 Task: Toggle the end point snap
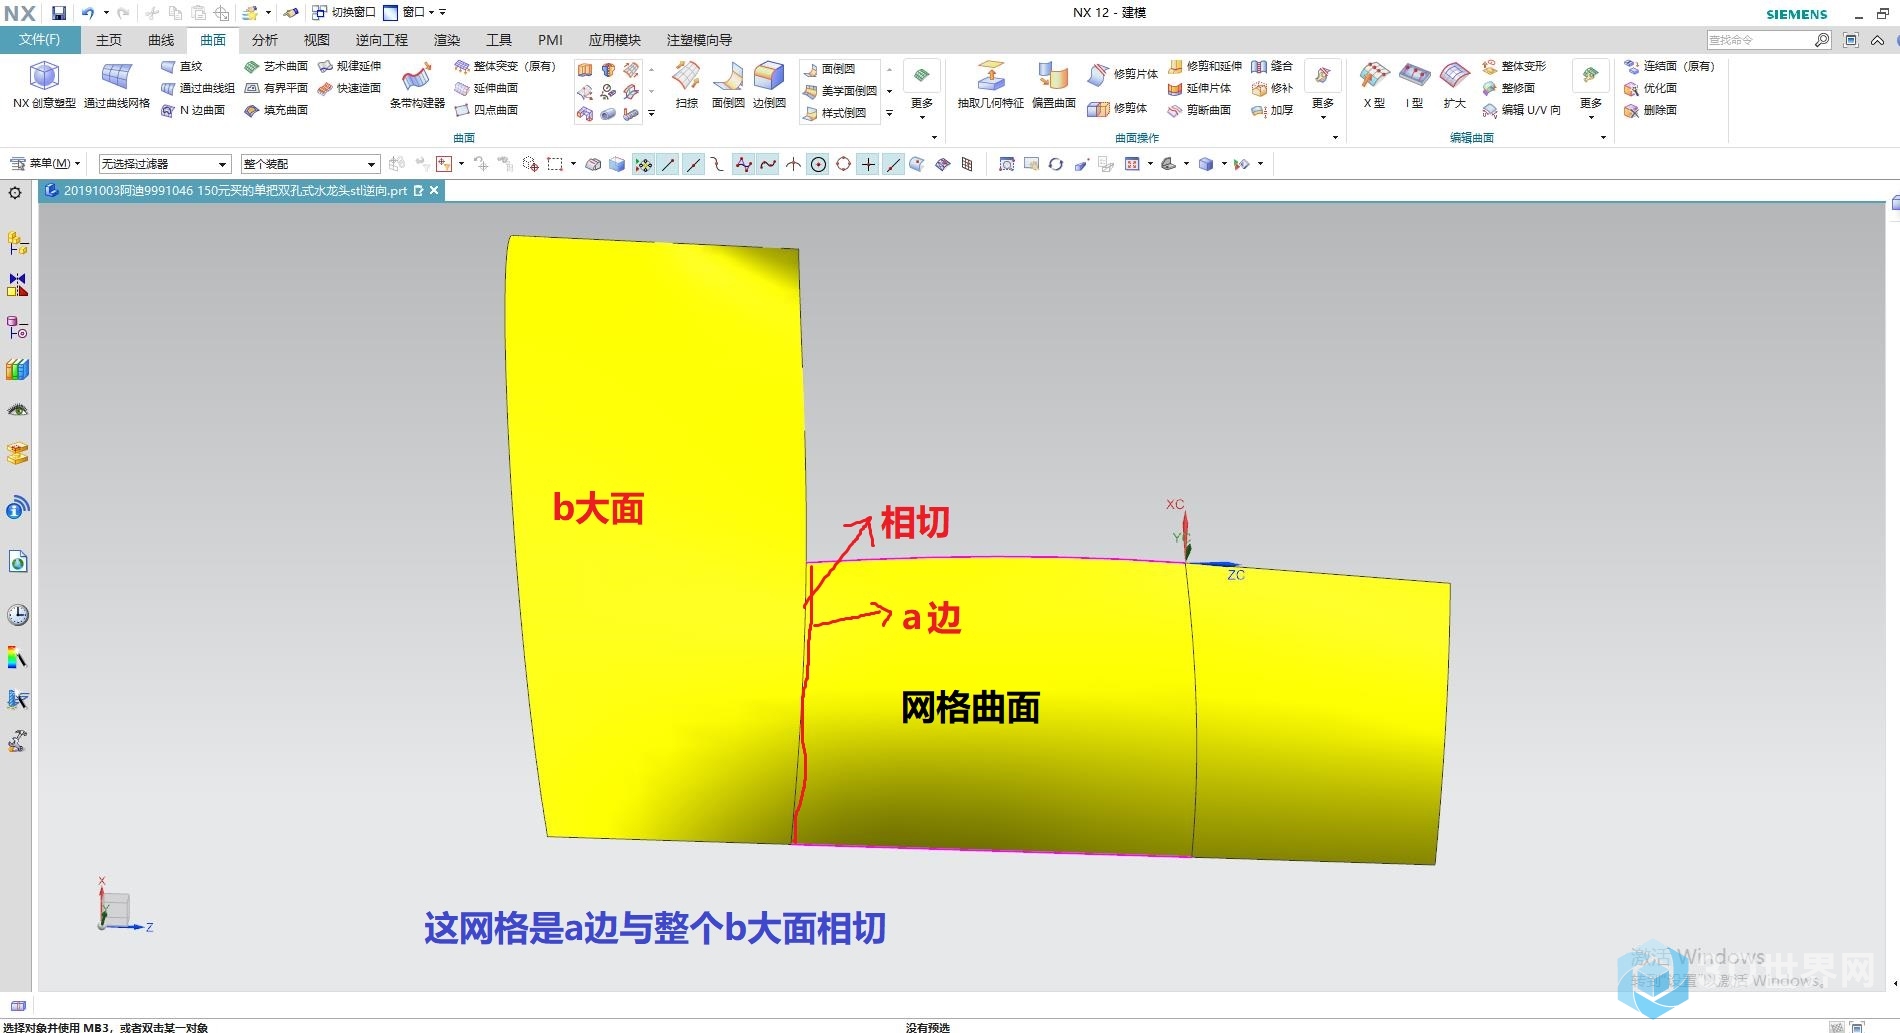(x=668, y=164)
